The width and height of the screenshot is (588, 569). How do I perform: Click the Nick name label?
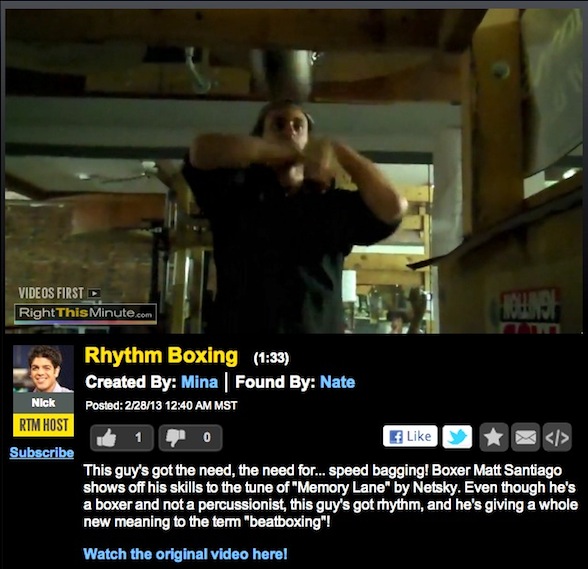(x=44, y=403)
